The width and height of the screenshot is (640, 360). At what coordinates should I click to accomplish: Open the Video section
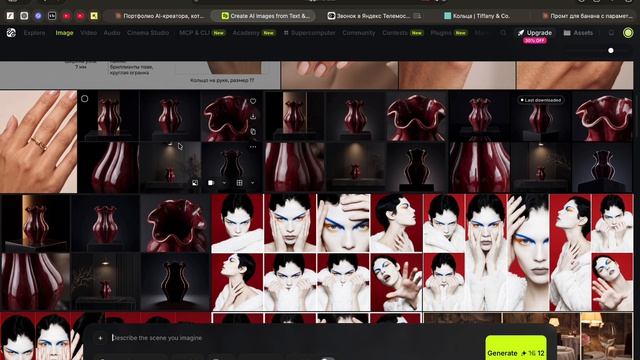point(88,33)
